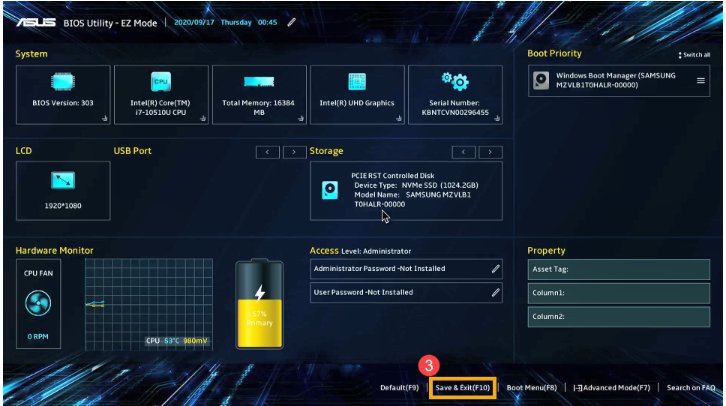
Task: Edit date and time pencil icon
Action: tap(291, 21)
